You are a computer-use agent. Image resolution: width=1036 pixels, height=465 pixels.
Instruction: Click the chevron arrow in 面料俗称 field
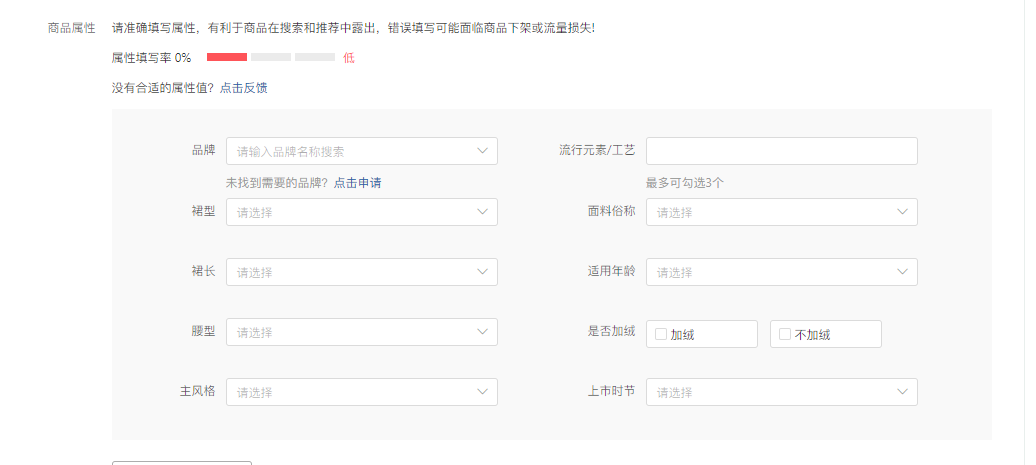pyautogui.click(x=902, y=212)
